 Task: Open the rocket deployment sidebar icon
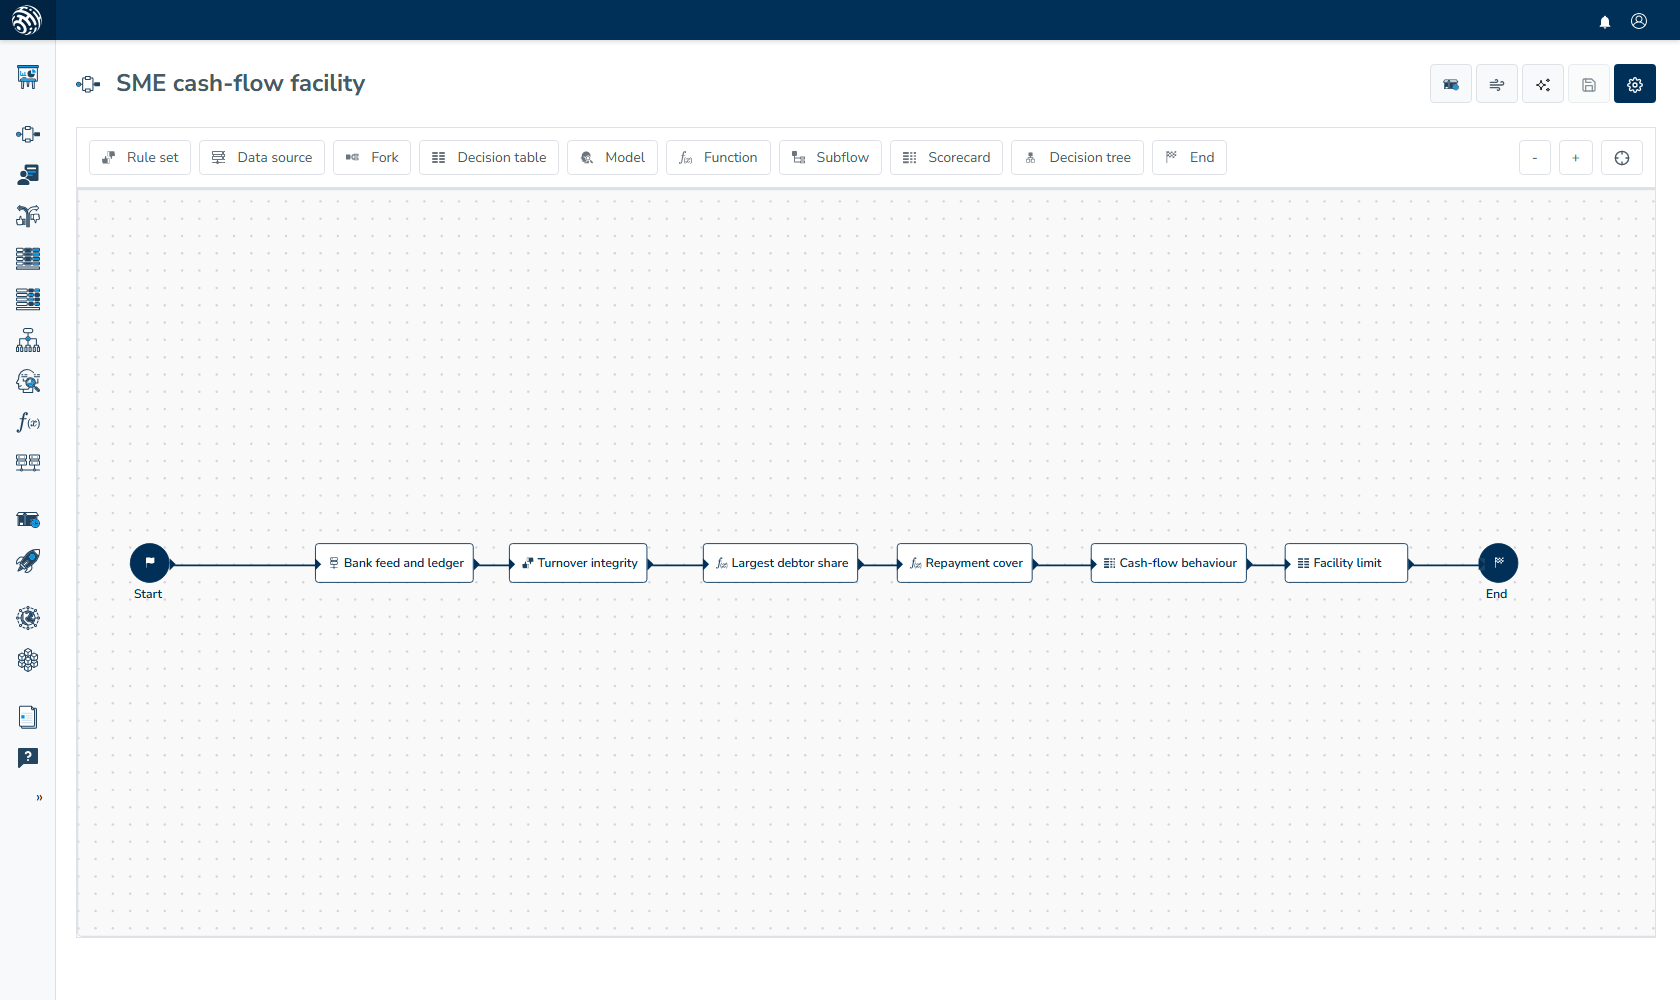[x=28, y=561]
